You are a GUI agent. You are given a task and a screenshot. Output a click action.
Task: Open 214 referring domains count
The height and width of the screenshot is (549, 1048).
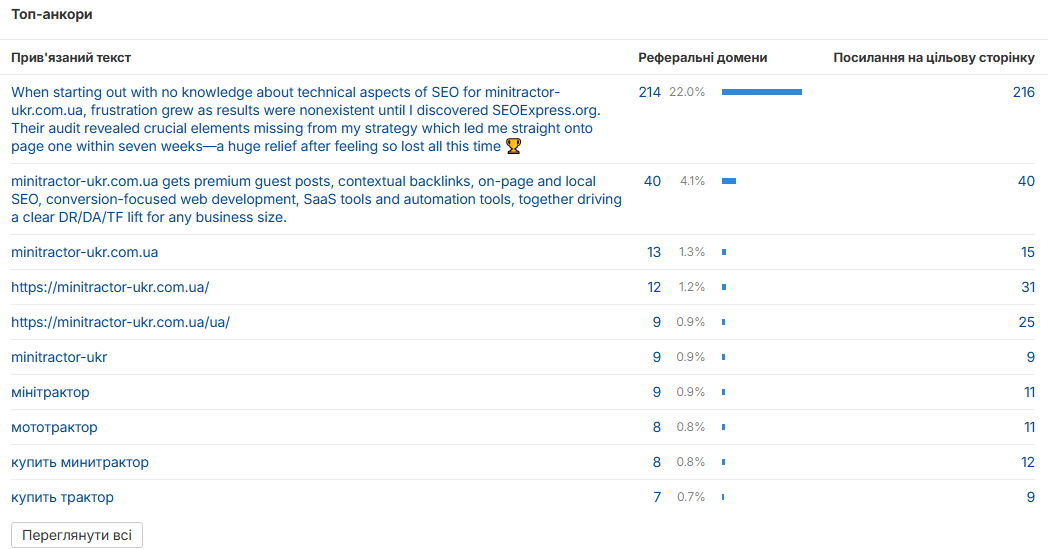pyautogui.click(x=649, y=92)
